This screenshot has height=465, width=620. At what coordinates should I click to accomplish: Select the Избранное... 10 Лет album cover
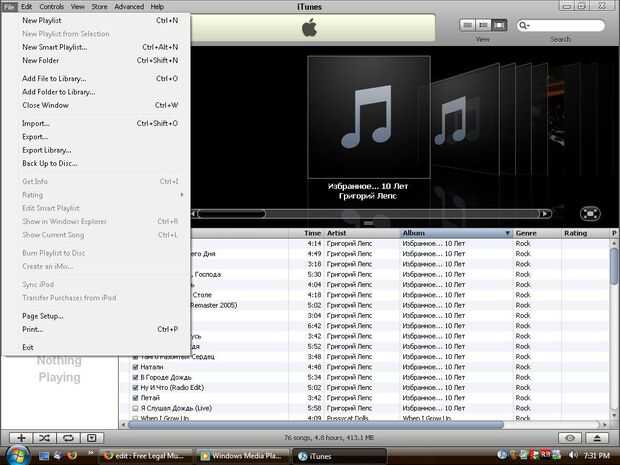click(x=369, y=117)
